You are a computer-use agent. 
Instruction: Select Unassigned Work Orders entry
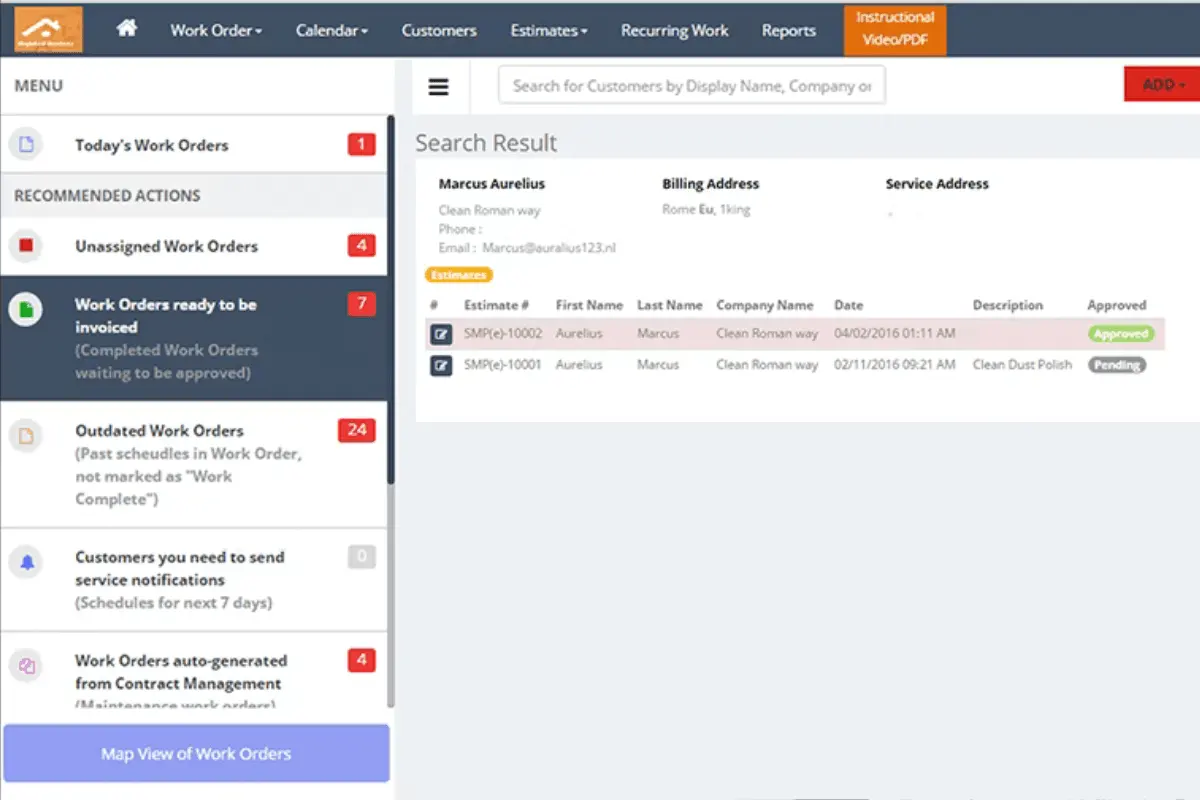click(x=194, y=246)
